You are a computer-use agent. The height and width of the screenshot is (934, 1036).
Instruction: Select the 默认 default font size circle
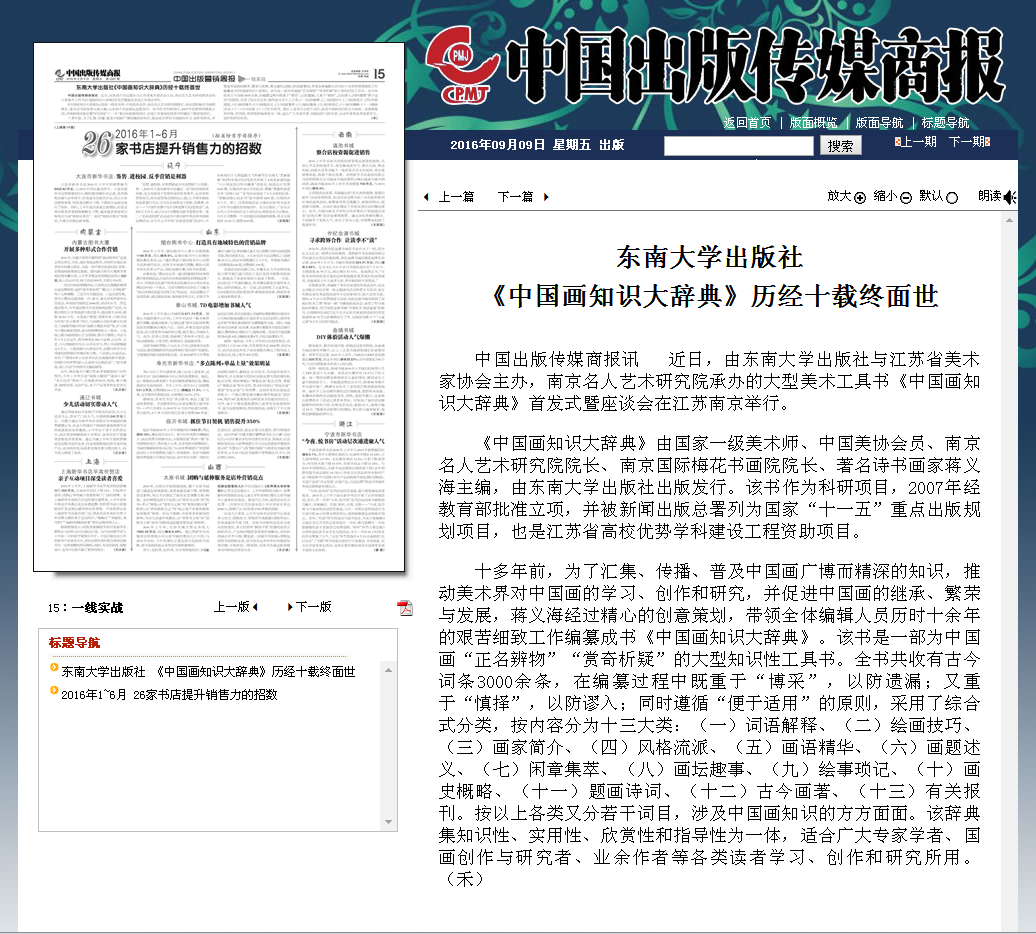click(951, 197)
